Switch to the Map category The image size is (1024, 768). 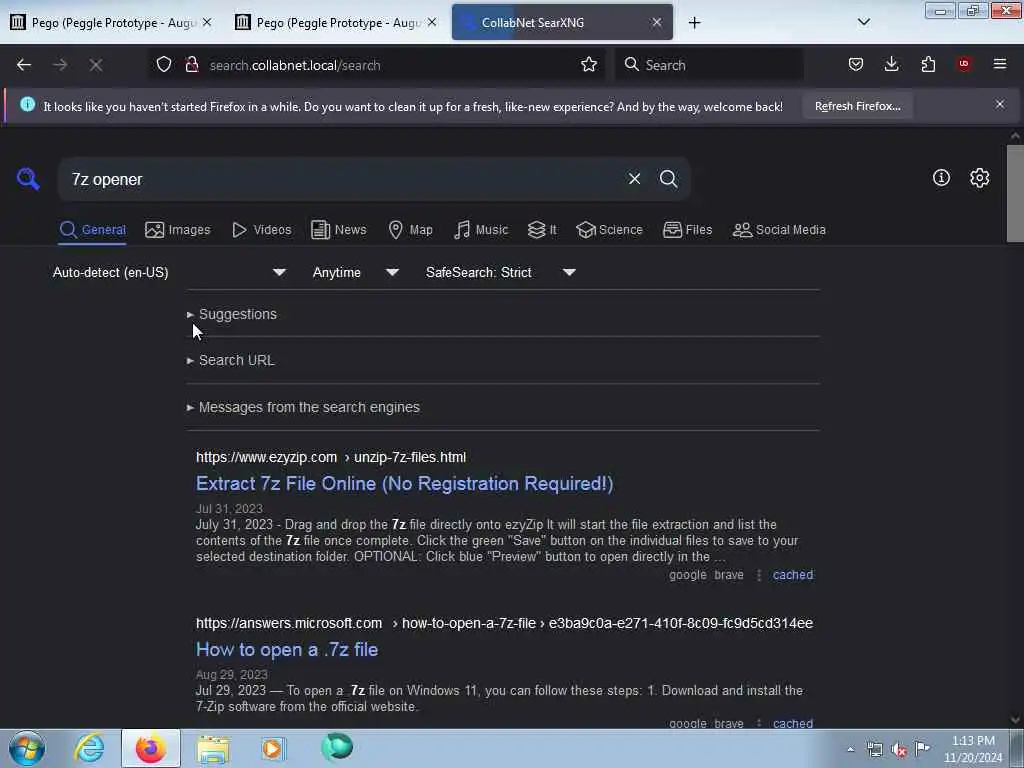pyautogui.click(x=410, y=230)
